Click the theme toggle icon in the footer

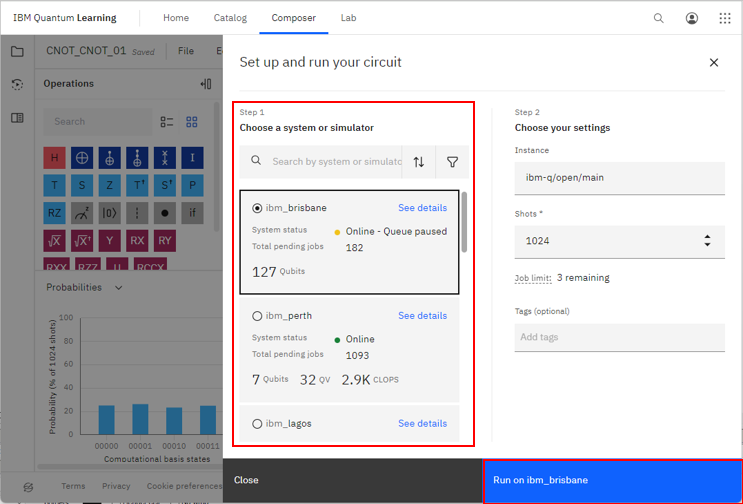coord(28,487)
